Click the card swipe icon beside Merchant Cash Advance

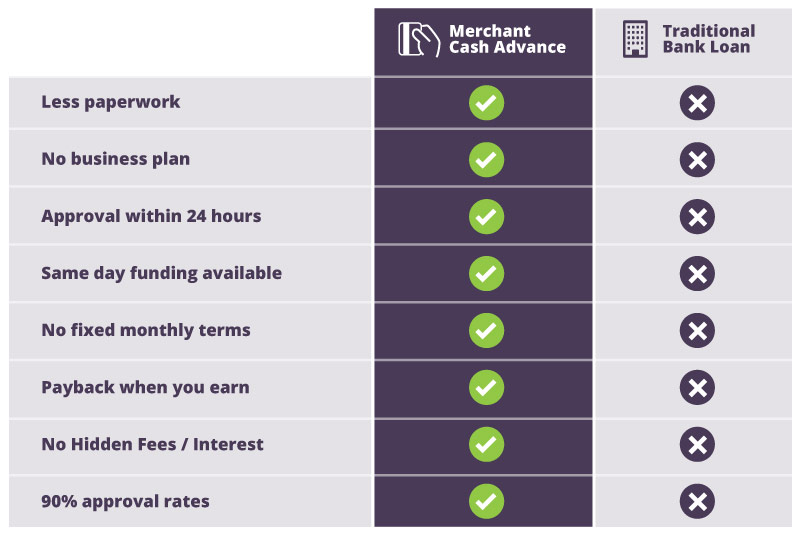419,39
